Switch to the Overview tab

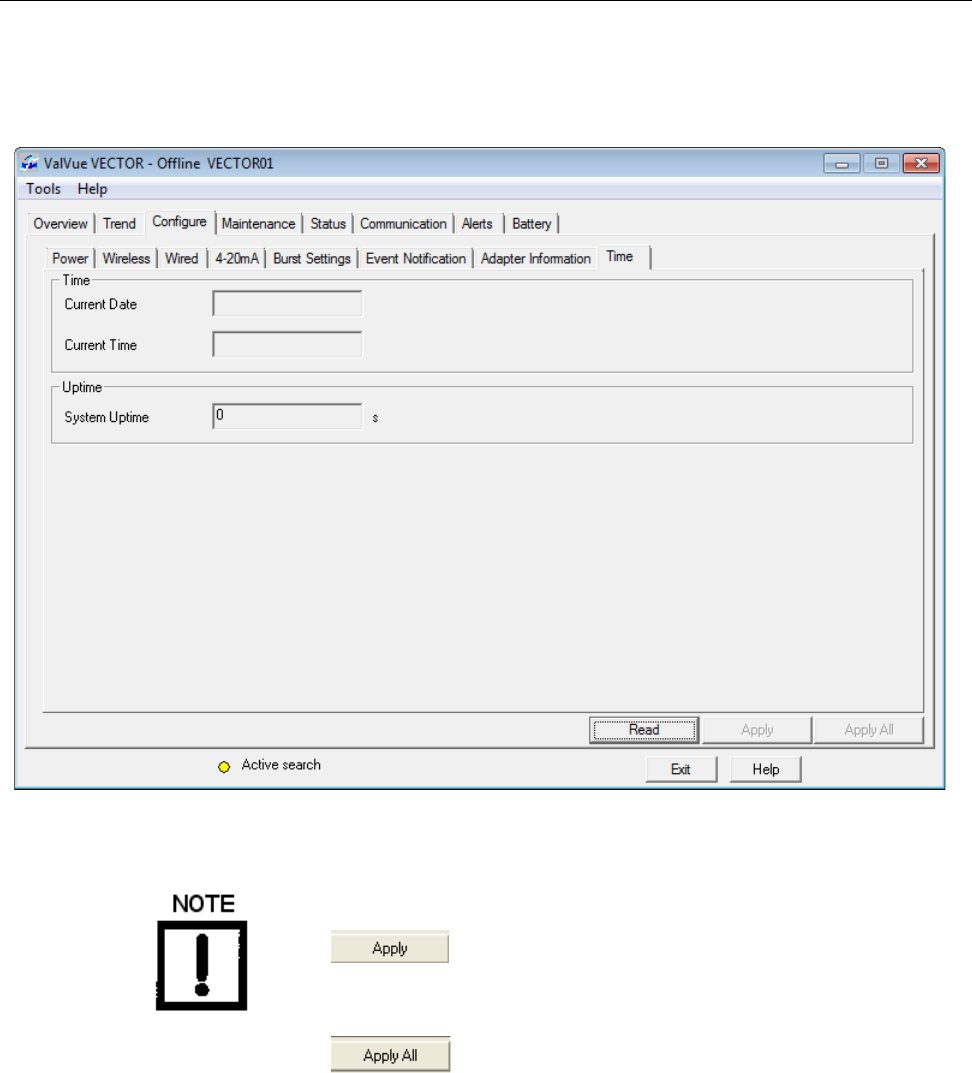point(60,224)
